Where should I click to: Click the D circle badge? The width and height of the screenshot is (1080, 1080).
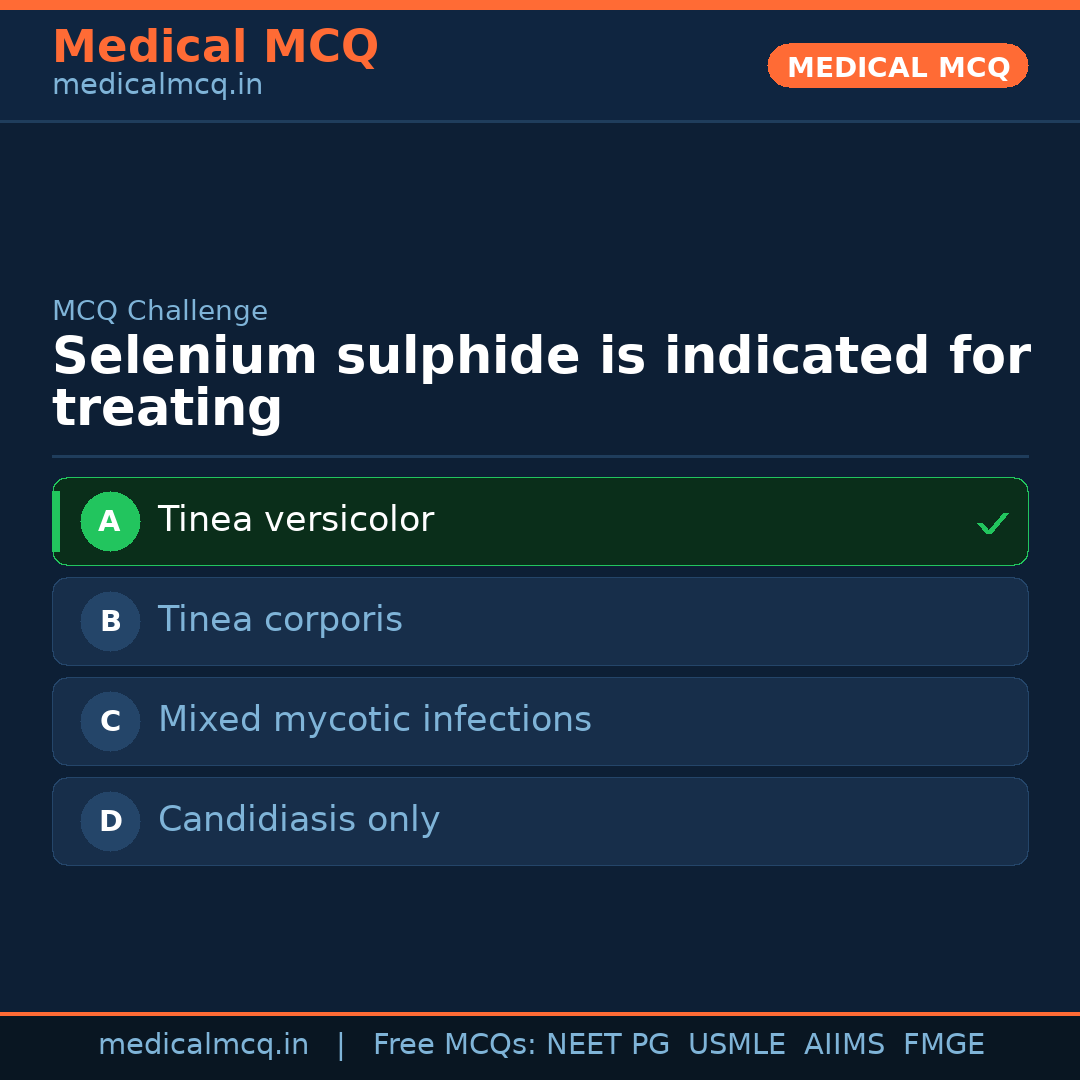[110, 821]
